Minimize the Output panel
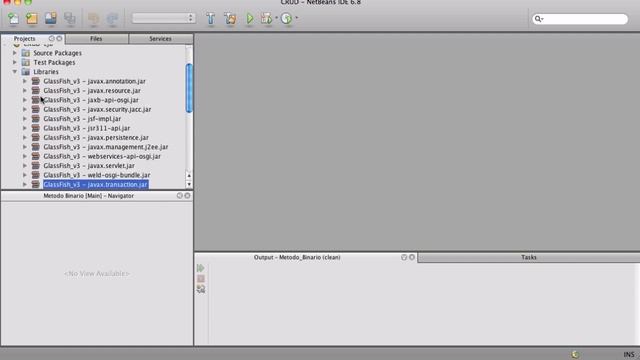Viewport: 640px width, 360px height. pyautogui.click(x=404, y=257)
